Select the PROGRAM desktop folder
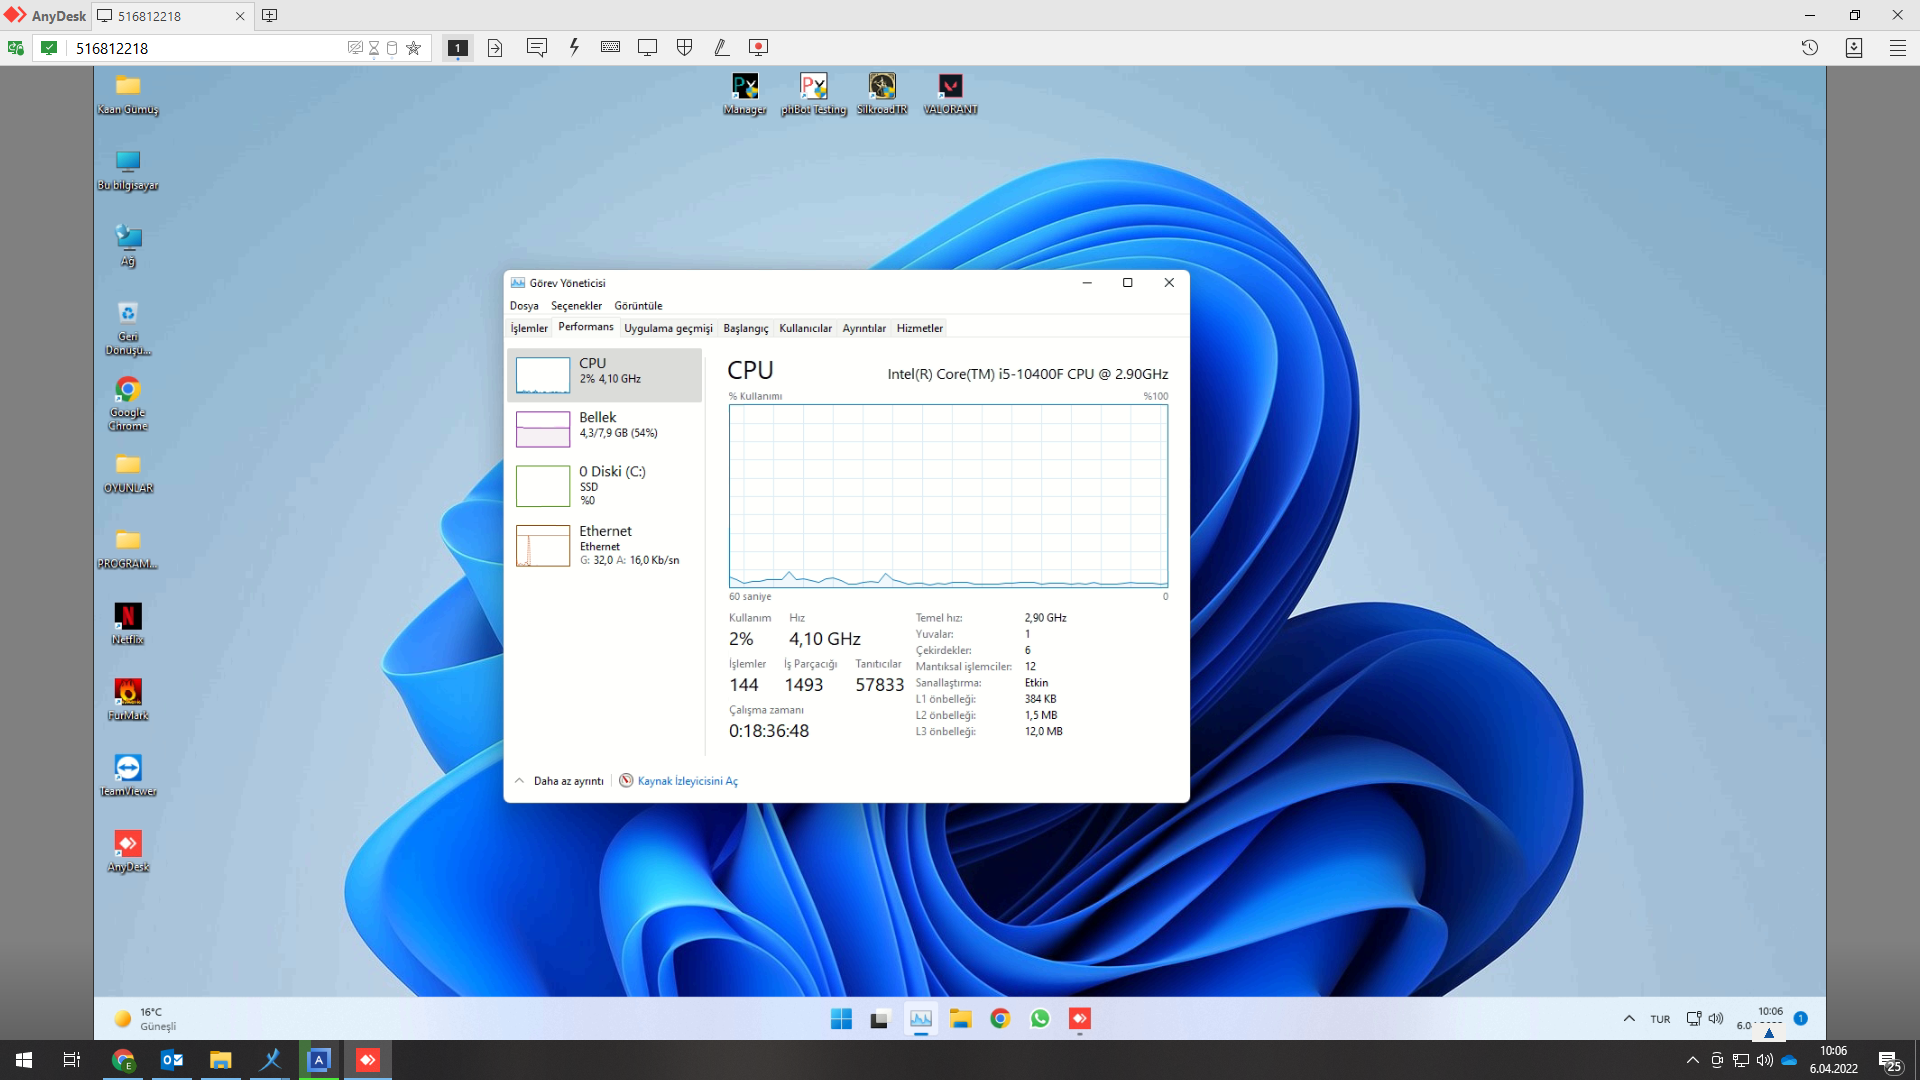This screenshot has height=1080, width=1920. [x=128, y=549]
